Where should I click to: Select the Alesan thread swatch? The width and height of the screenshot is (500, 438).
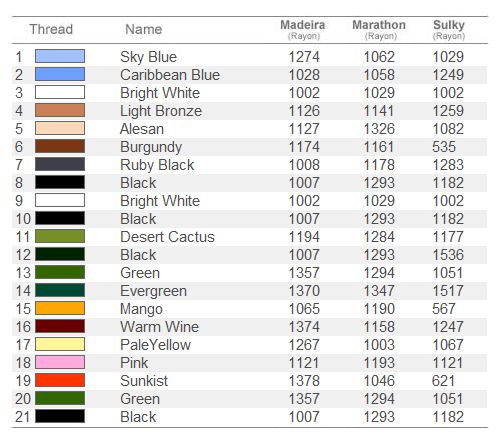coord(60,128)
